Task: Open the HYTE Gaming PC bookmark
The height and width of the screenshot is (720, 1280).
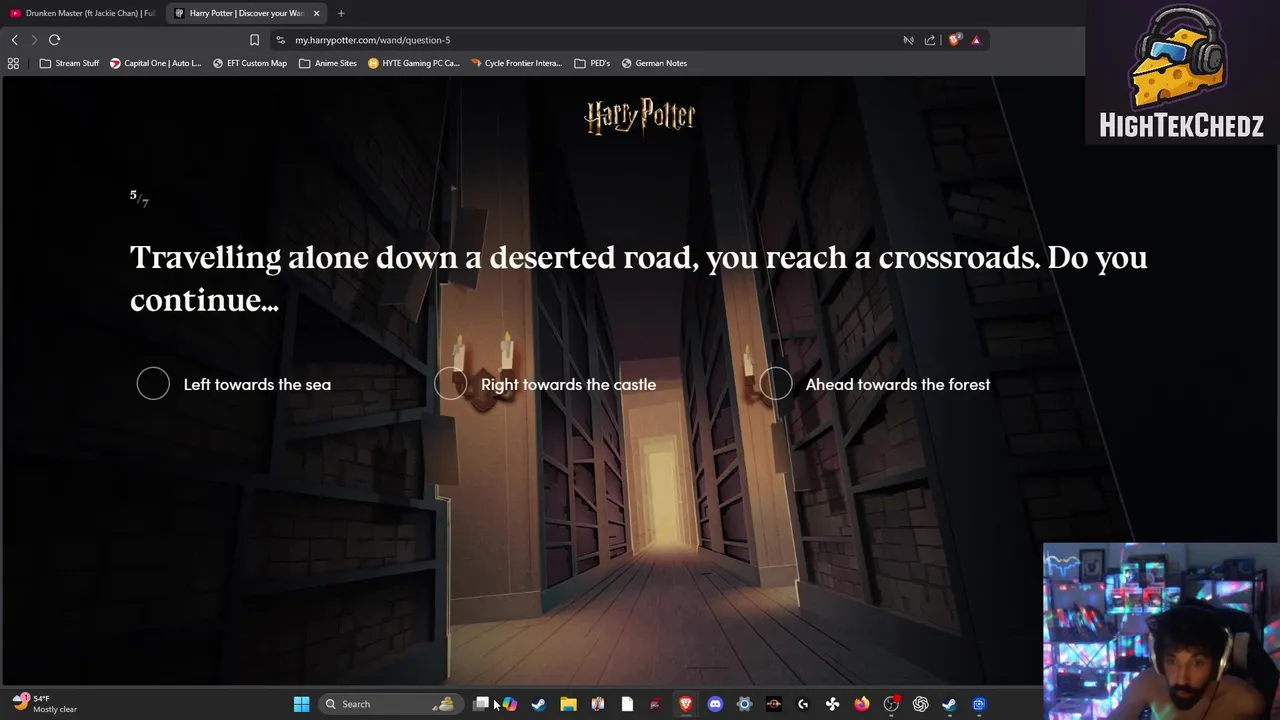Action: 414,63
